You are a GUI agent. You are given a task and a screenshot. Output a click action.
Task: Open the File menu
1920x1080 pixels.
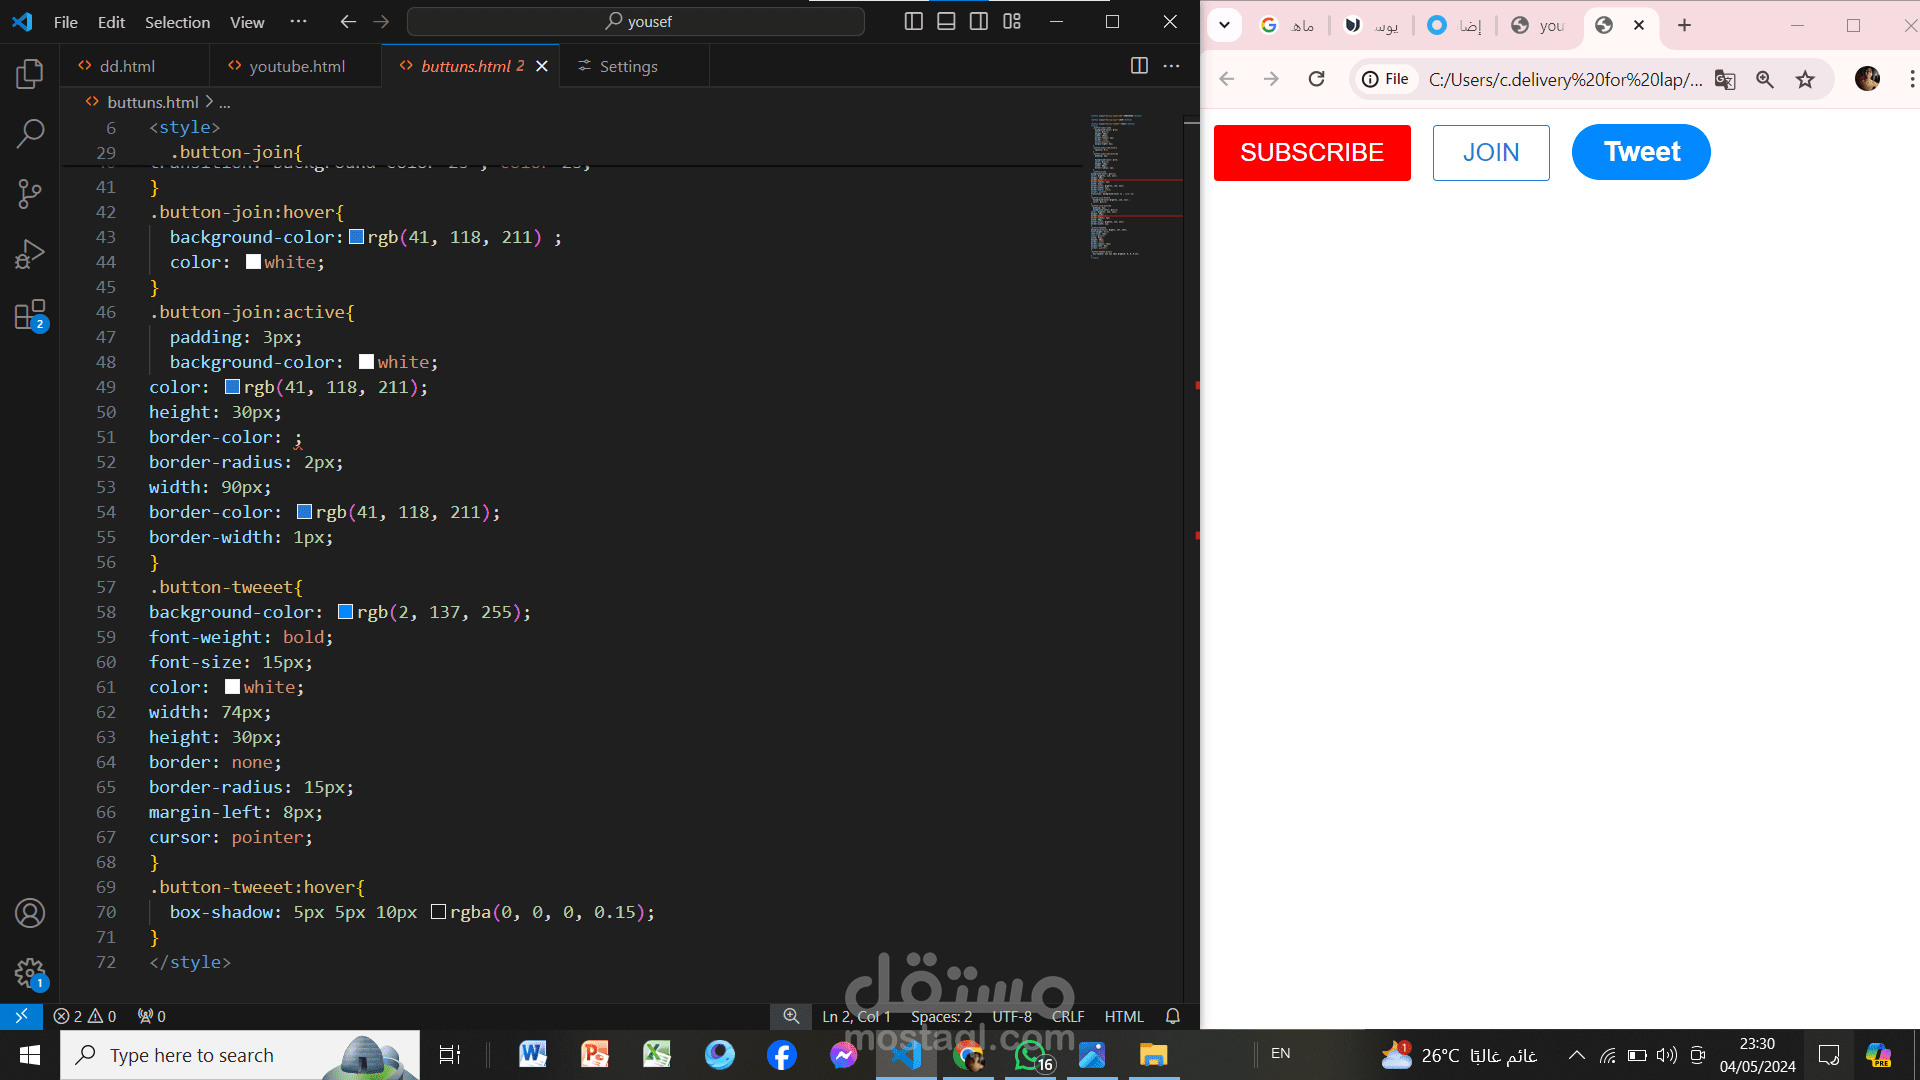tap(66, 22)
